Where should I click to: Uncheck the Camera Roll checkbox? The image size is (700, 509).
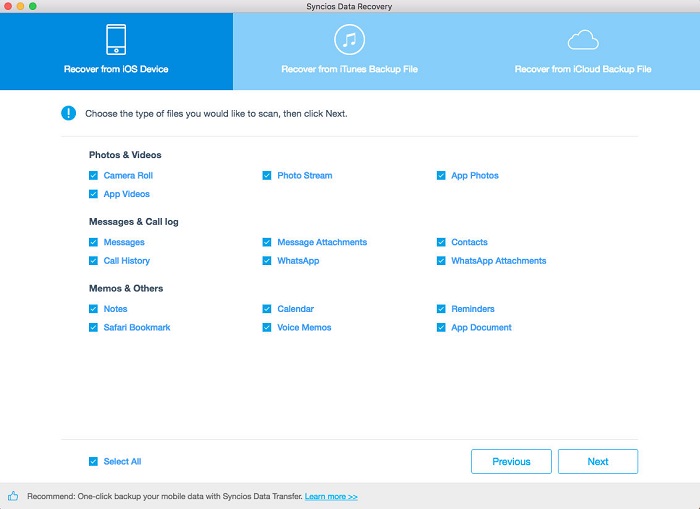93,175
